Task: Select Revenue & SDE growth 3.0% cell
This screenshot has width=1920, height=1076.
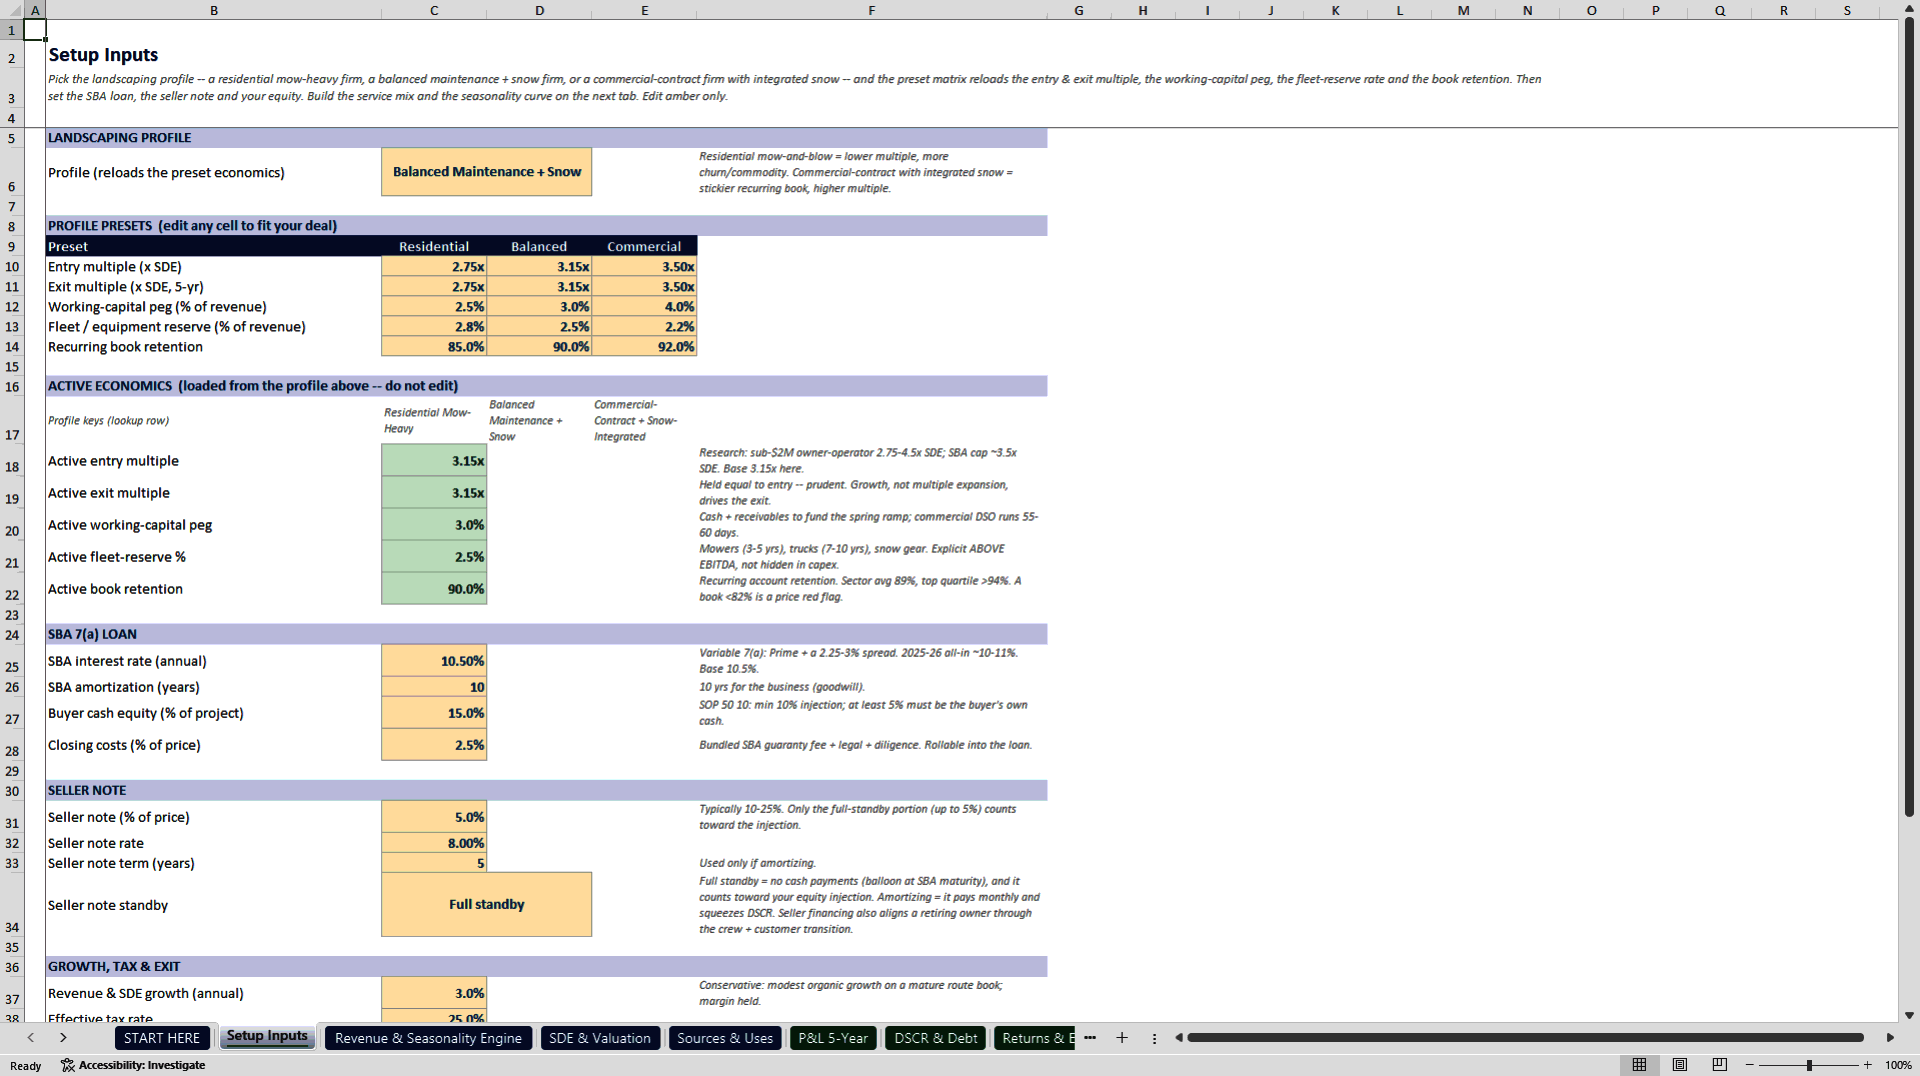Action: coord(434,993)
